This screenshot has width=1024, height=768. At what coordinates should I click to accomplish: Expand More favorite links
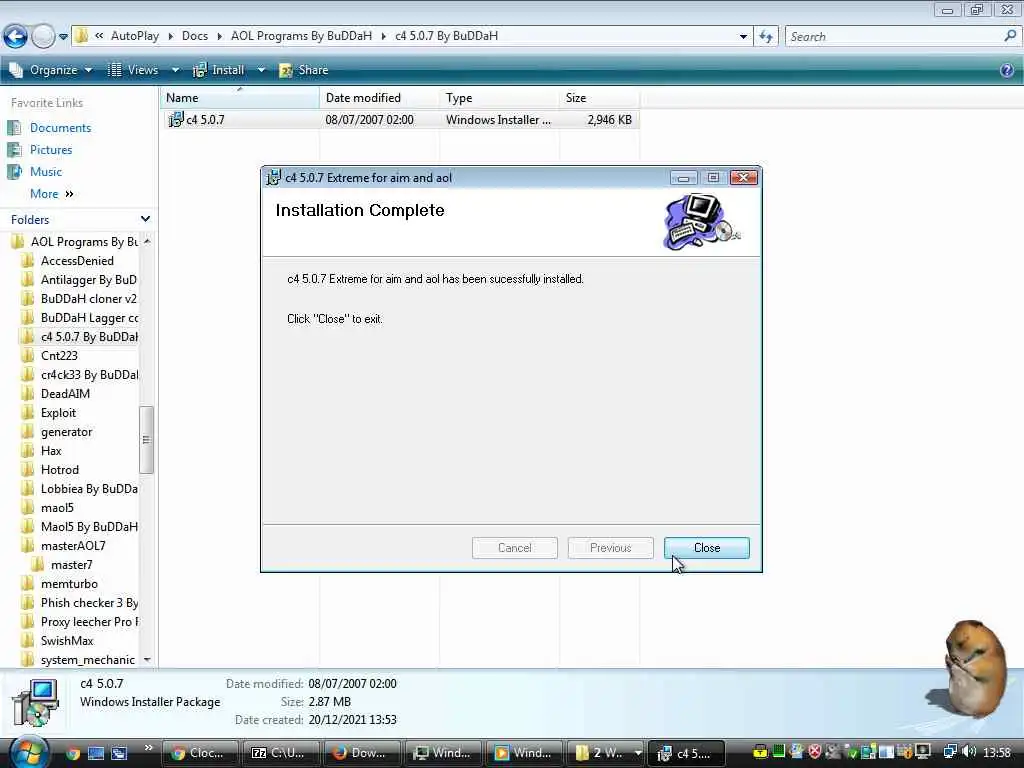pyautogui.click(x=52, y=194)
